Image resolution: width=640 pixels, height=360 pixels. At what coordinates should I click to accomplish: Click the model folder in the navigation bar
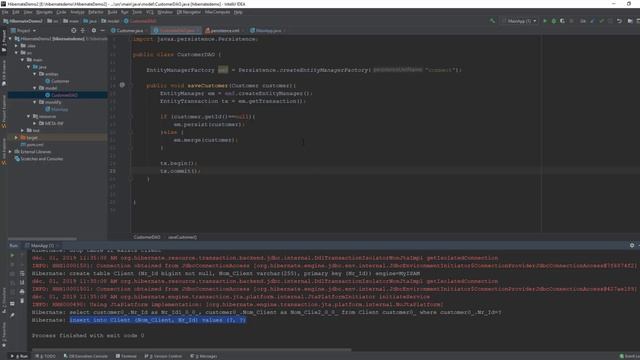pos(110,21)
